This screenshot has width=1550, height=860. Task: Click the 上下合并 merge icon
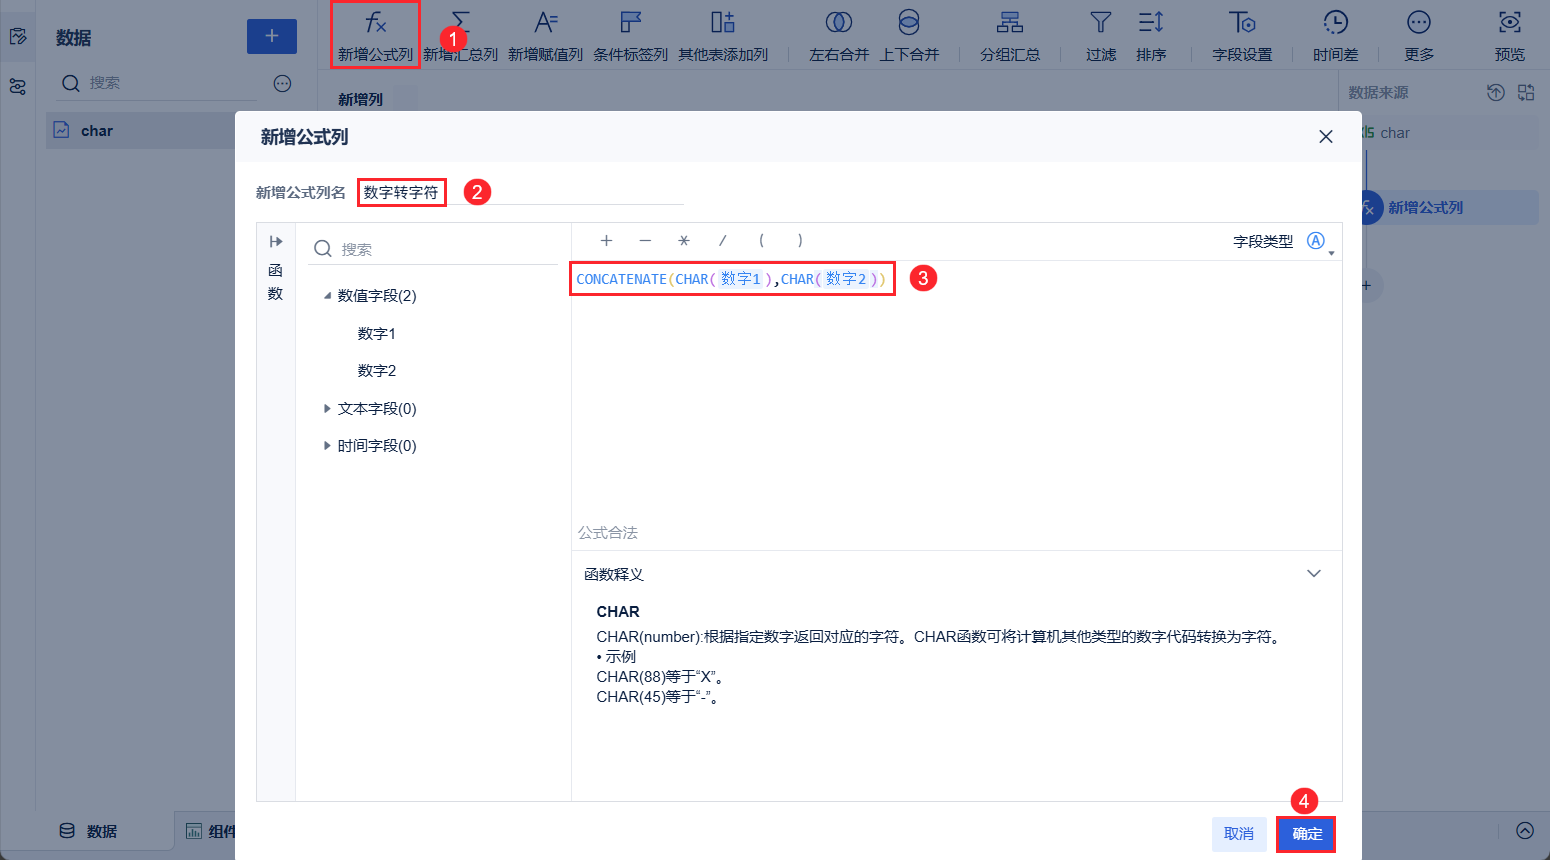[909, 22]
